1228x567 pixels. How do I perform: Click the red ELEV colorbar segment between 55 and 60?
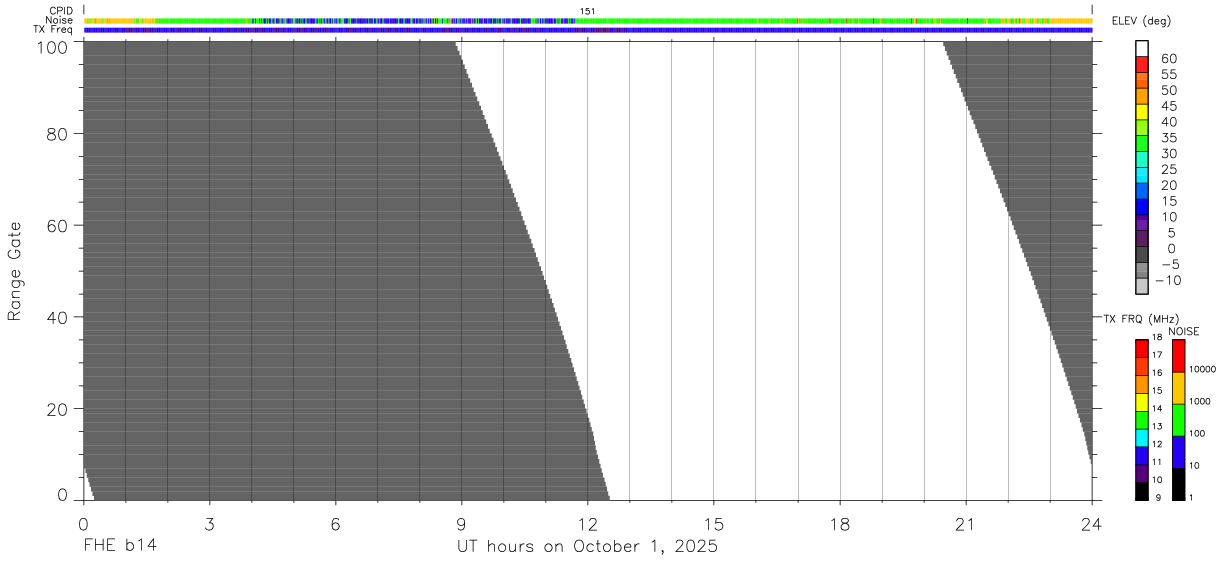1142,64
